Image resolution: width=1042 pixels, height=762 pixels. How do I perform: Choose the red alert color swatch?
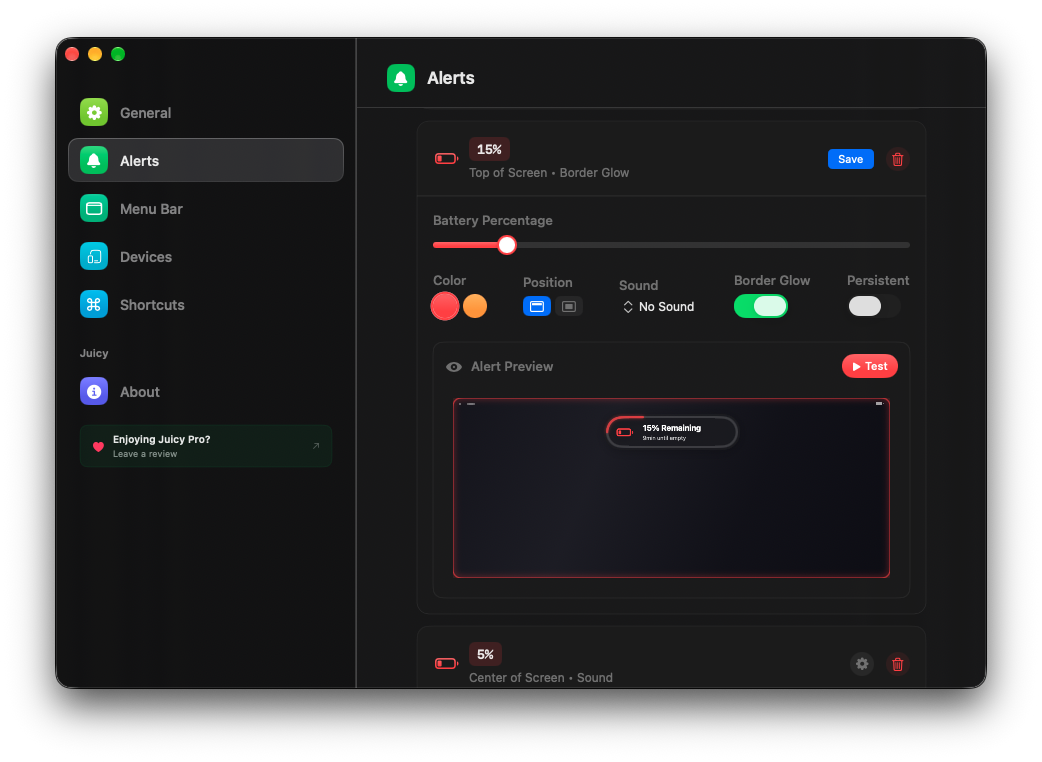[x=445, y=306]
